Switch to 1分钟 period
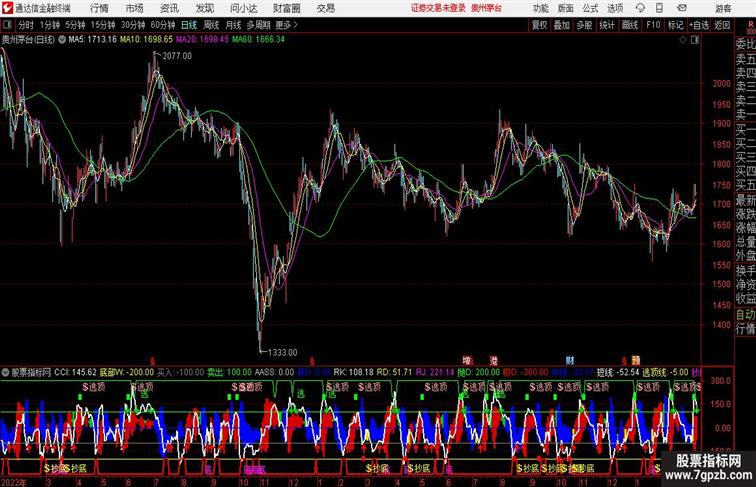 [50, 25]
